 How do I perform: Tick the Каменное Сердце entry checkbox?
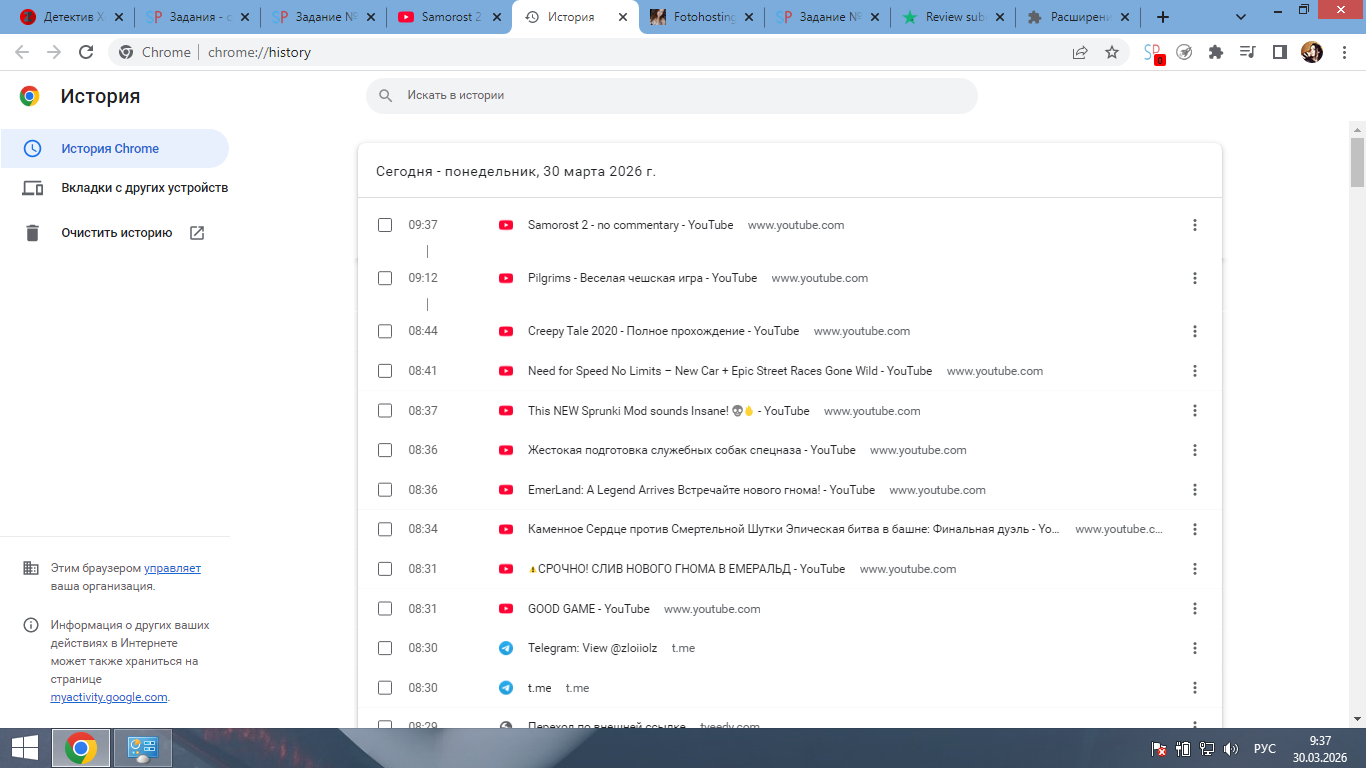click(385, 529)
